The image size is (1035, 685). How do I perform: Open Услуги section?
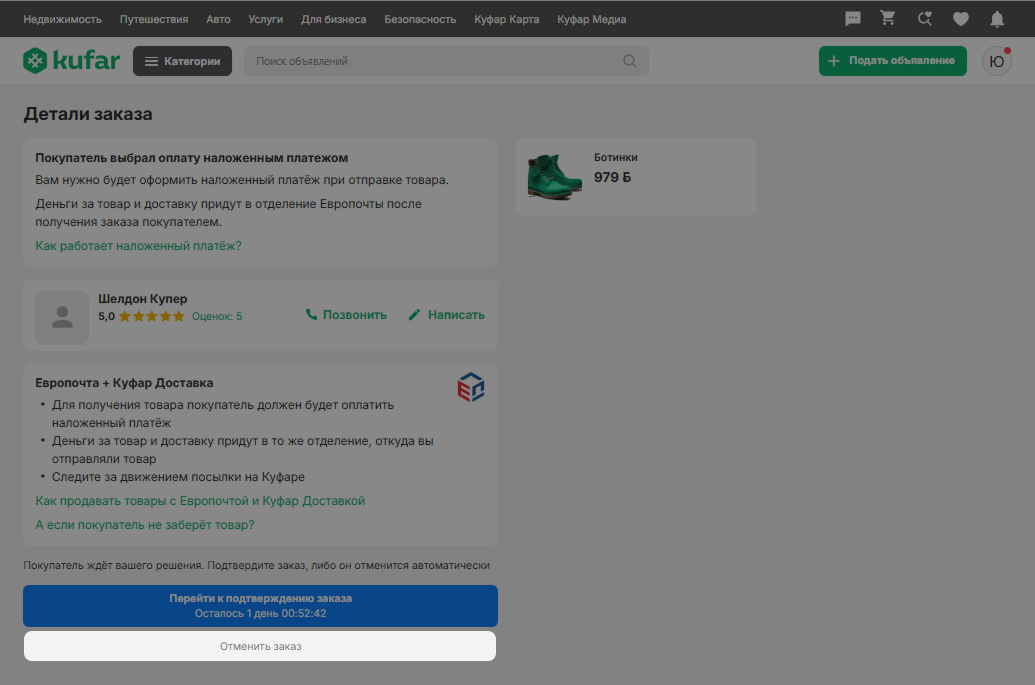[265, 19]
